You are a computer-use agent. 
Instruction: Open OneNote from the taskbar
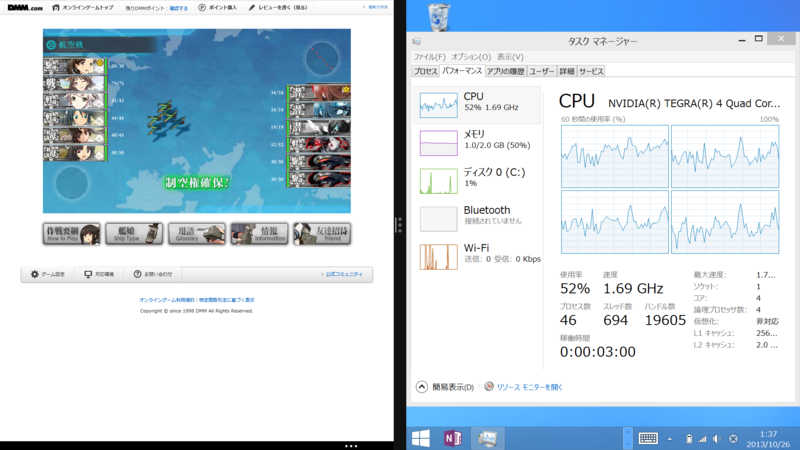coord(453,438)
